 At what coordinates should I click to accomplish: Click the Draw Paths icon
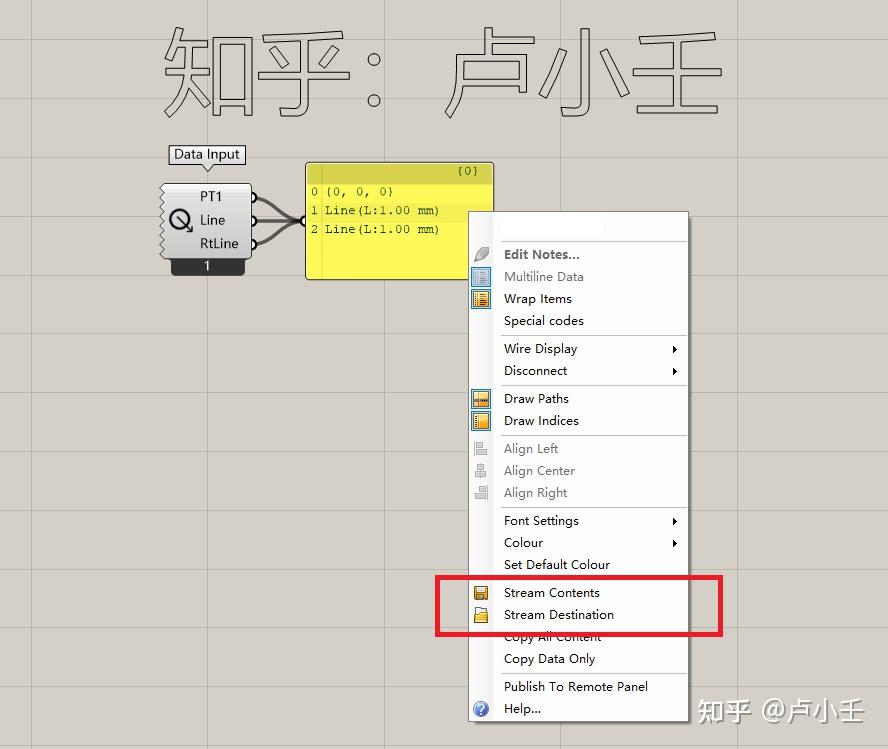click(x=481, y=398)
